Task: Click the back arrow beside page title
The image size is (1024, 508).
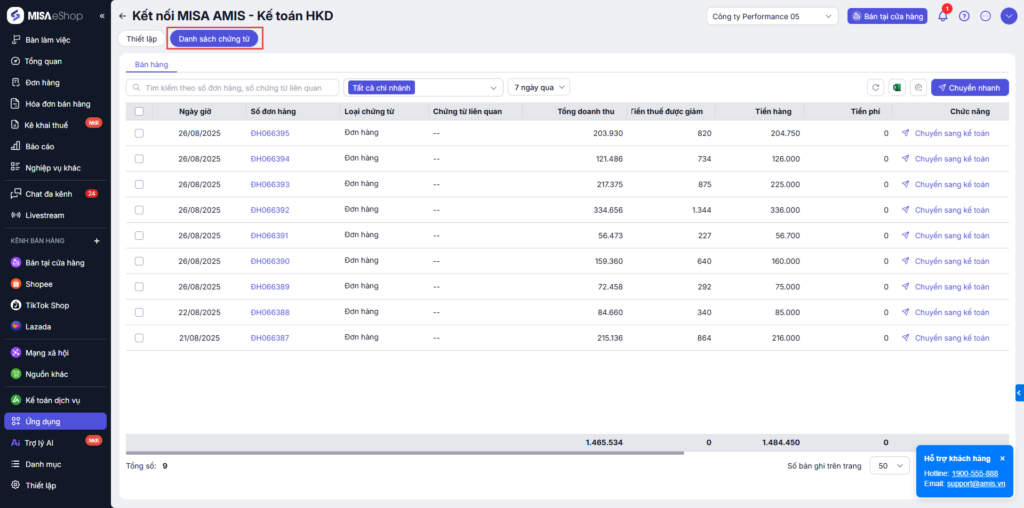Action: (x=122, y=16)
